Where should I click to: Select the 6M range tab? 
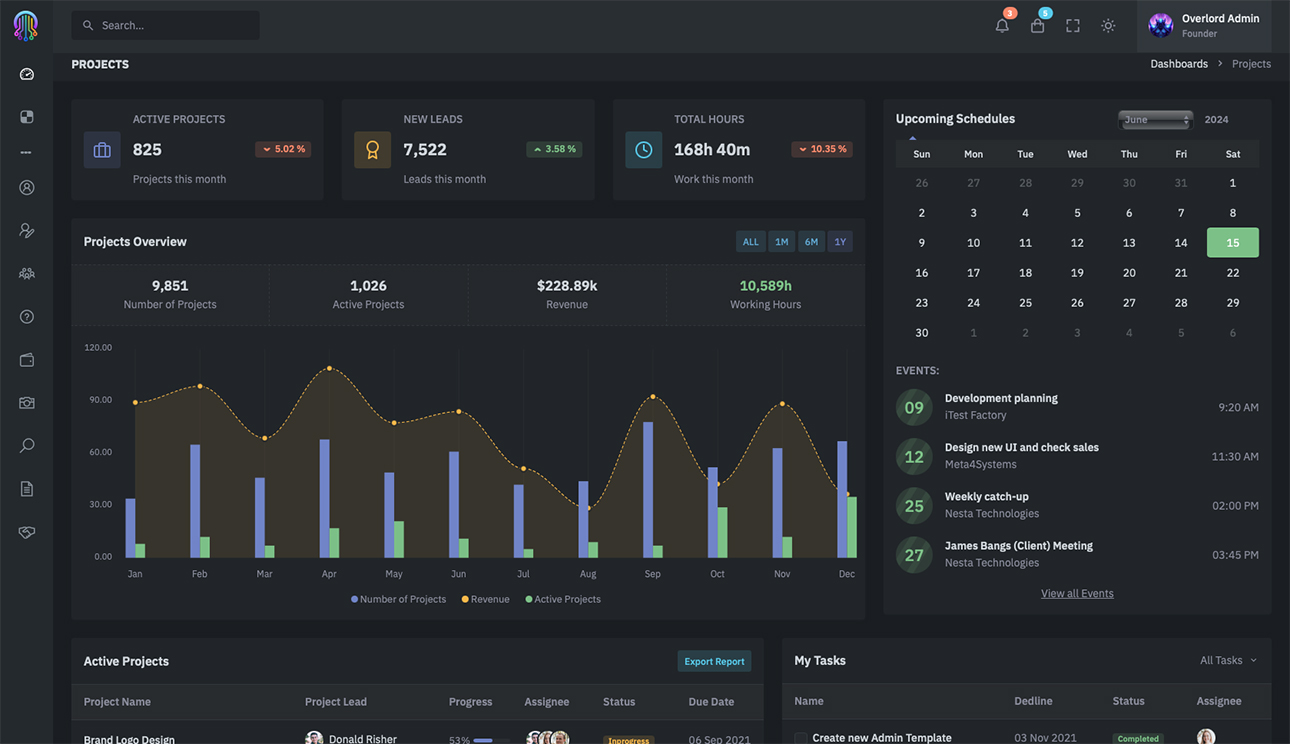(x=811, y=242)
